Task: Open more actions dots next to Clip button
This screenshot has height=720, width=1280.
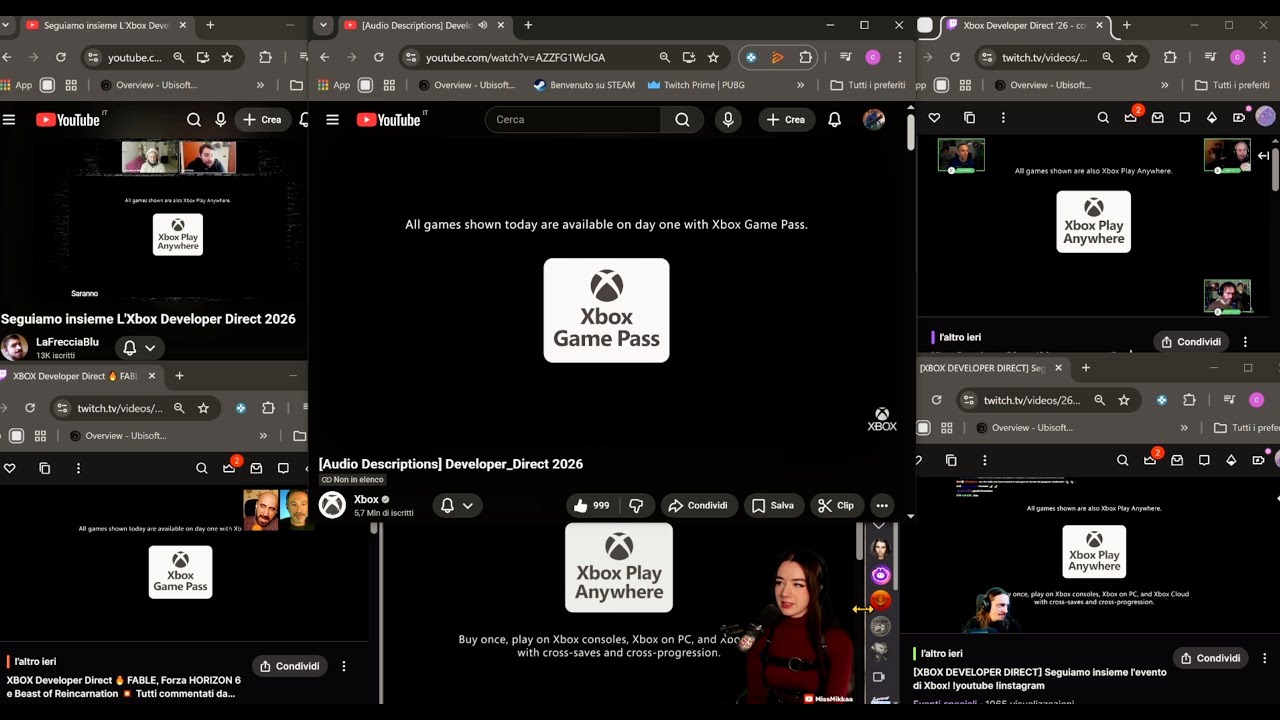Action: pos(881,506)
